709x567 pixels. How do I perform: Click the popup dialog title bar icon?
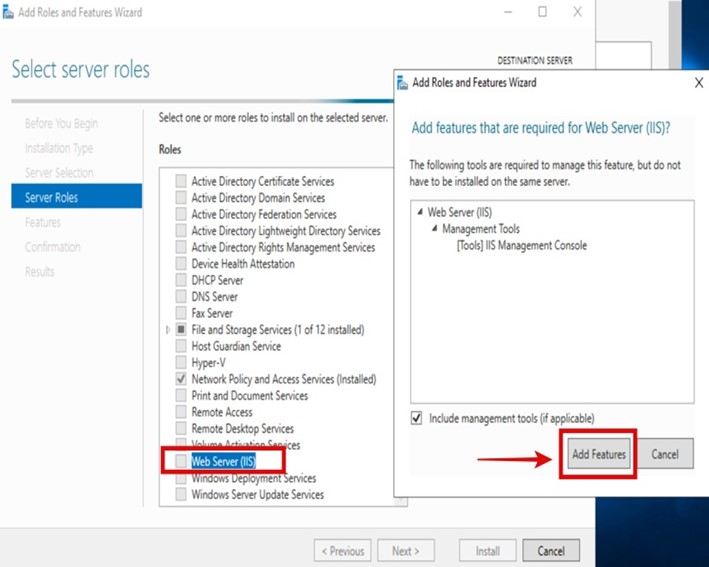point(402,83)
